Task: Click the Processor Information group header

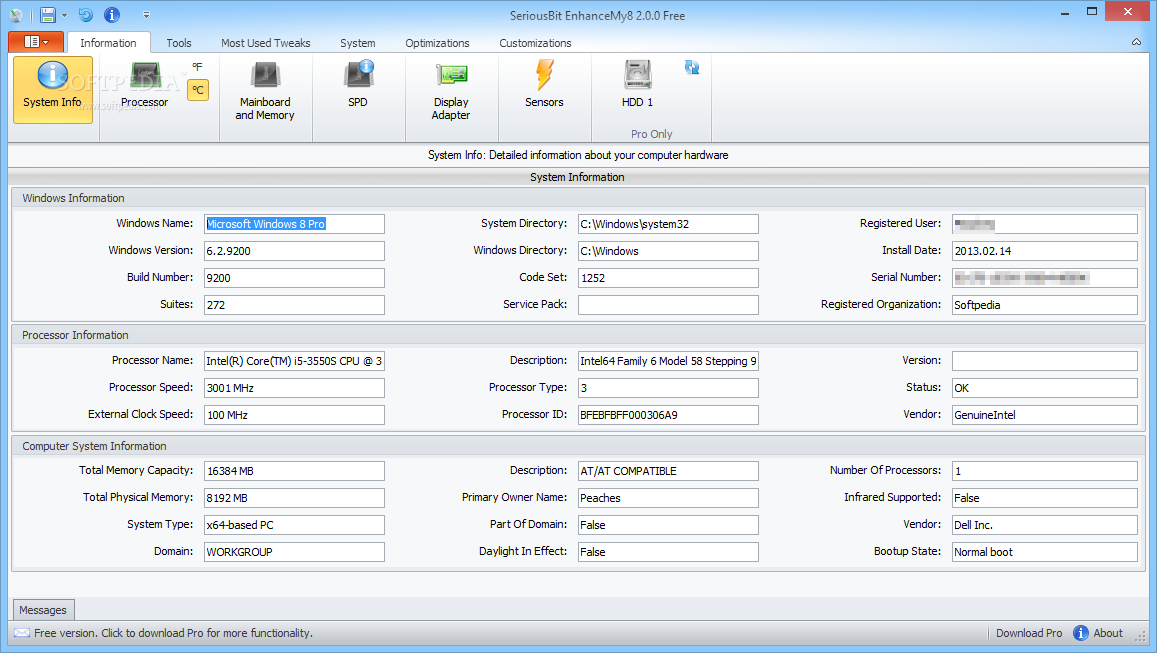Action: pos(578,335)
